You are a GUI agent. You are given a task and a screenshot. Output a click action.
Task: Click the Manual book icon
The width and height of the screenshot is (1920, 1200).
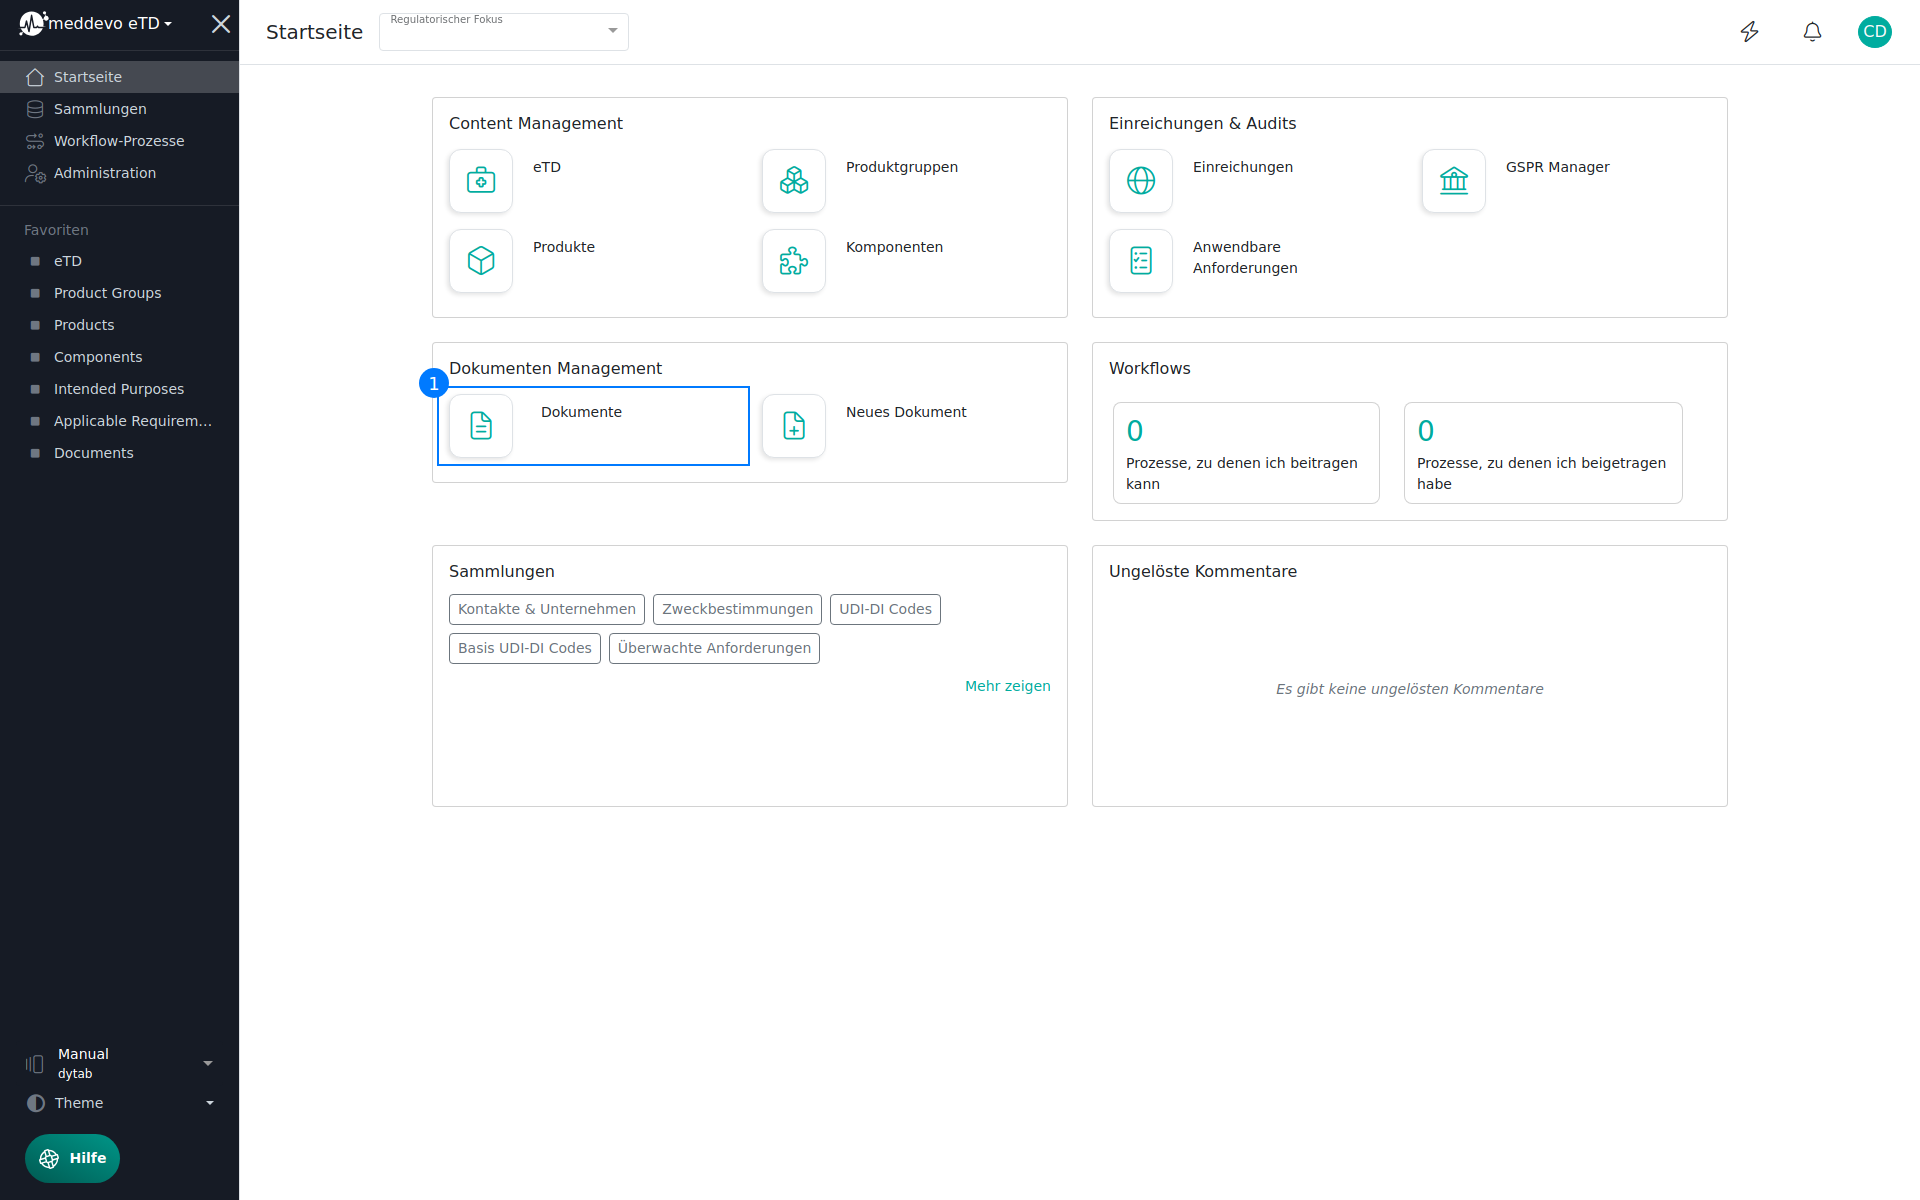[35, 1064]
